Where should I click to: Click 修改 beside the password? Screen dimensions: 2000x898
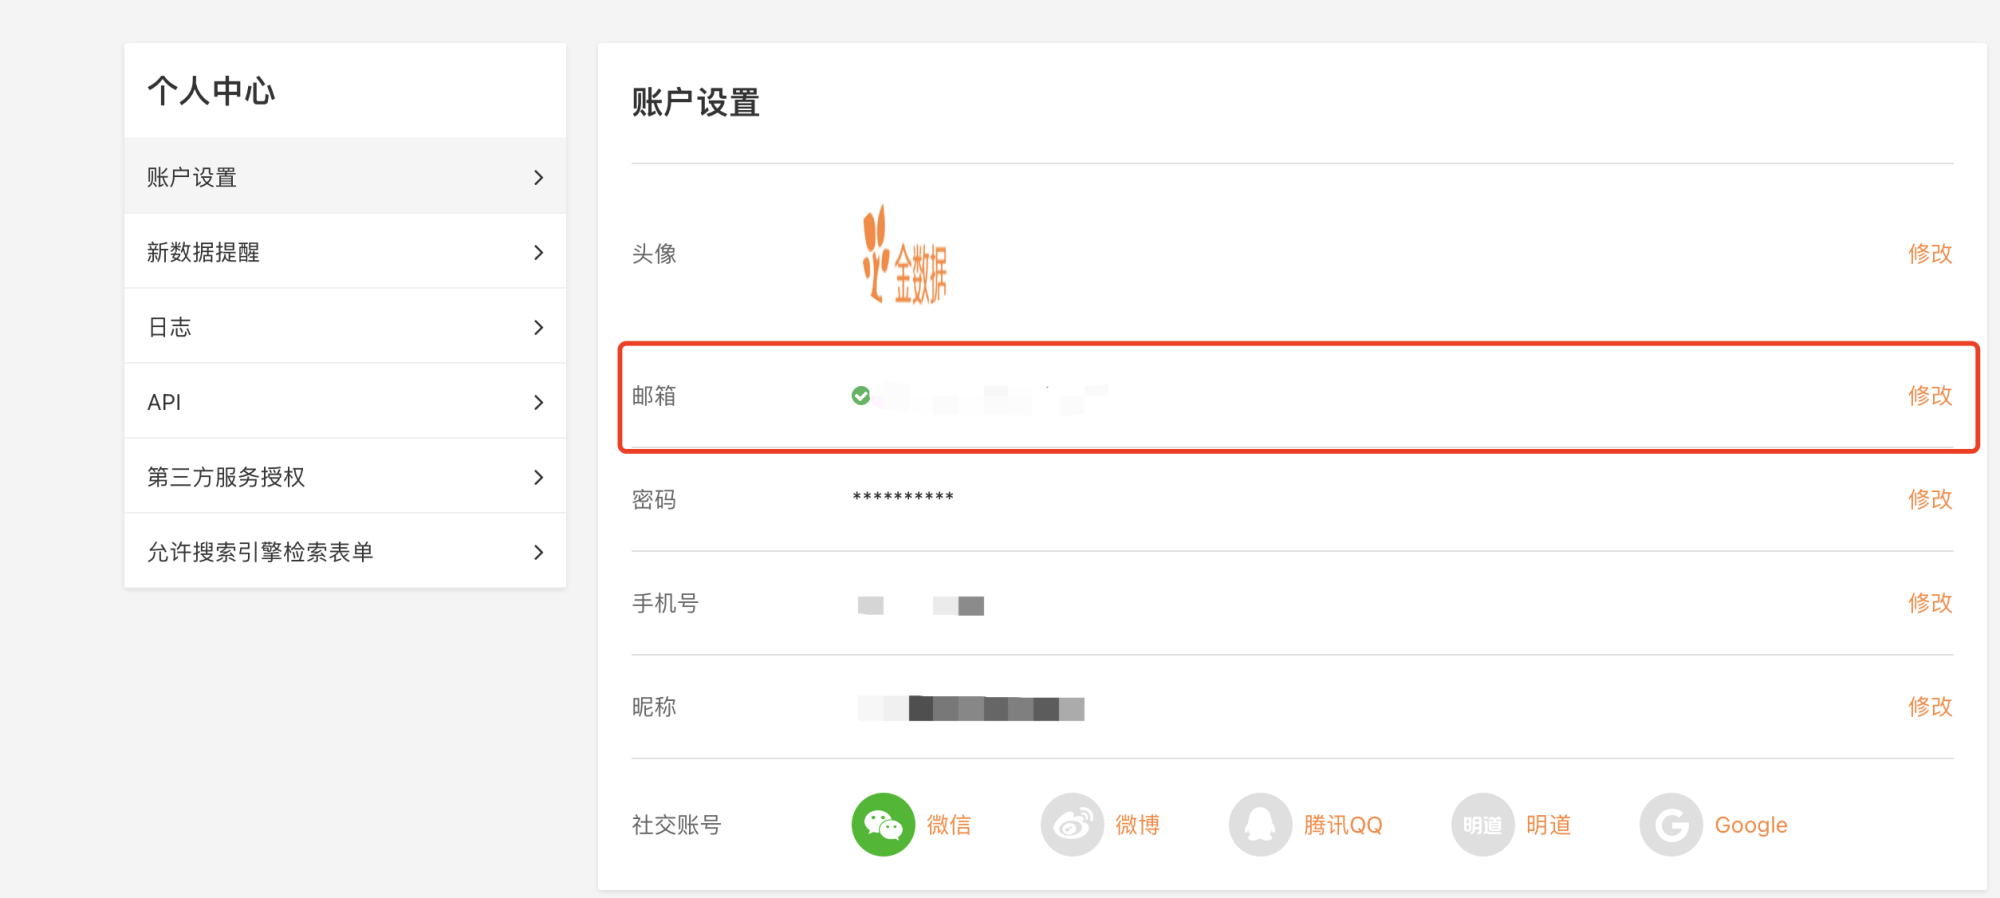[x=1930, y=499]
